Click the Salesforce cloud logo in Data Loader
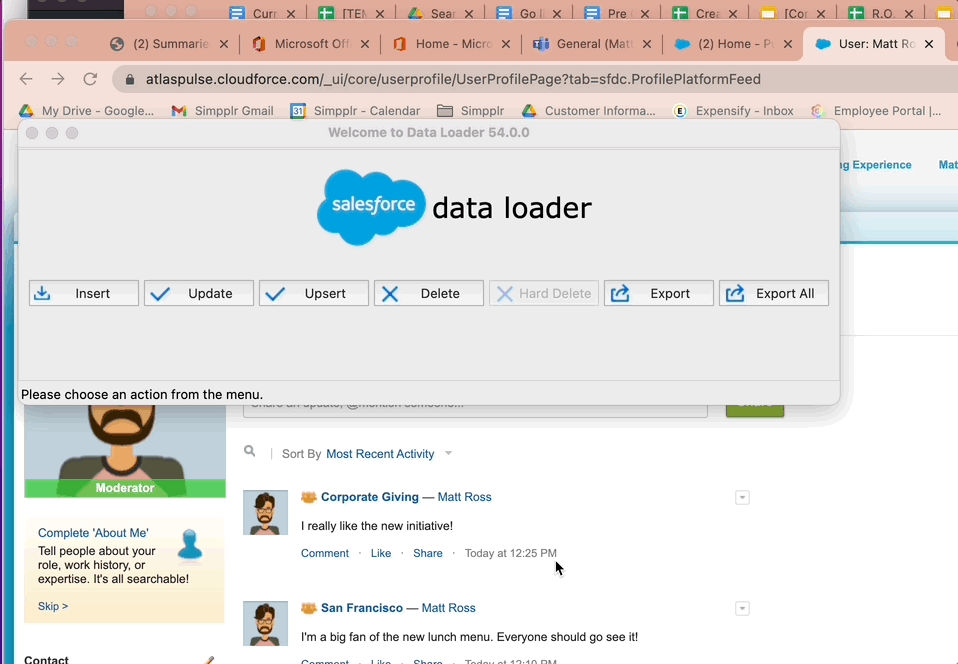Viewport: 958px width, 664px height. coord(371,207)
